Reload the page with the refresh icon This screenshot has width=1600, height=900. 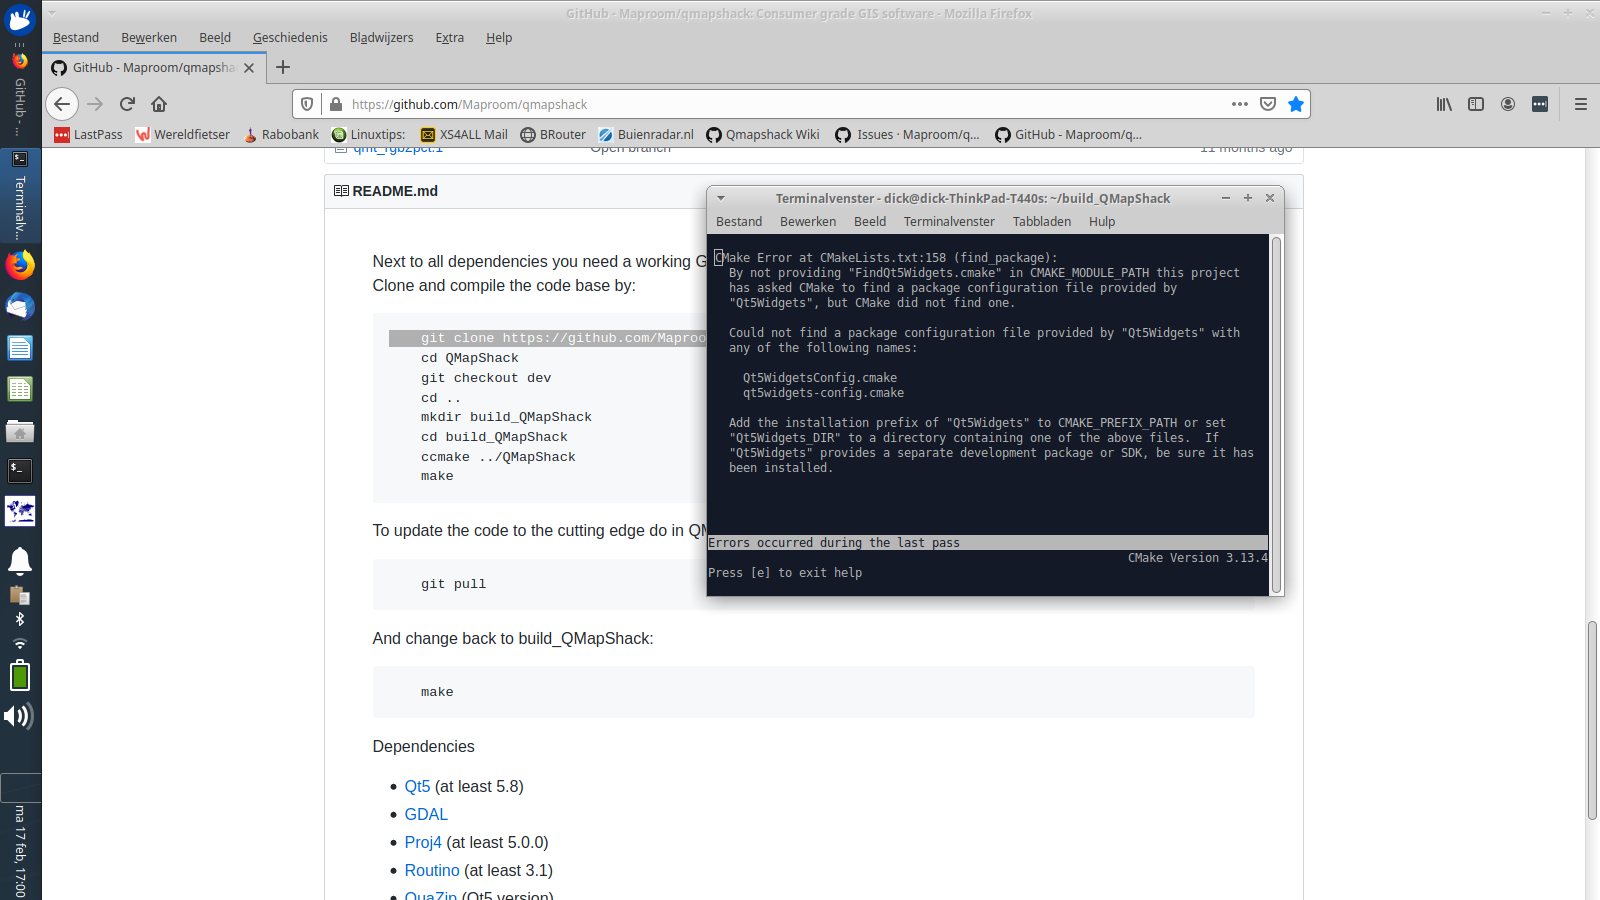pos(127,104)
